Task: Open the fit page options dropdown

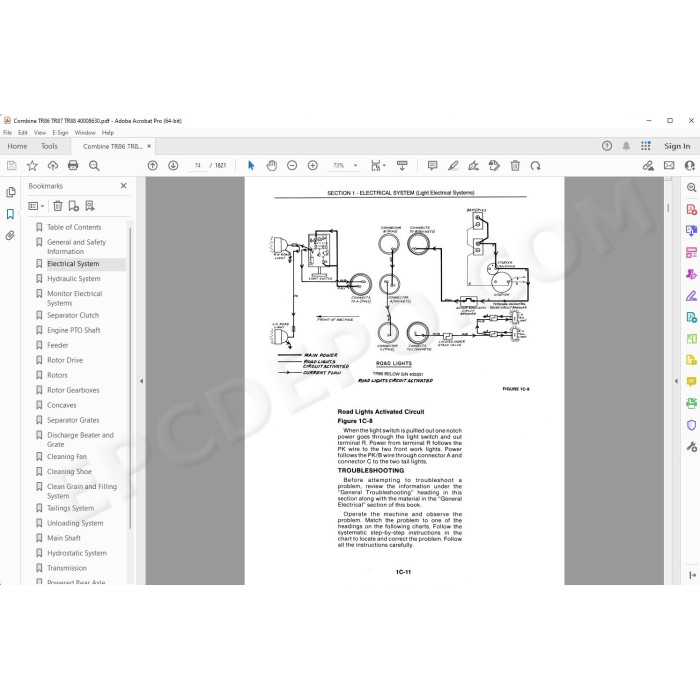Action: point(378,166)
